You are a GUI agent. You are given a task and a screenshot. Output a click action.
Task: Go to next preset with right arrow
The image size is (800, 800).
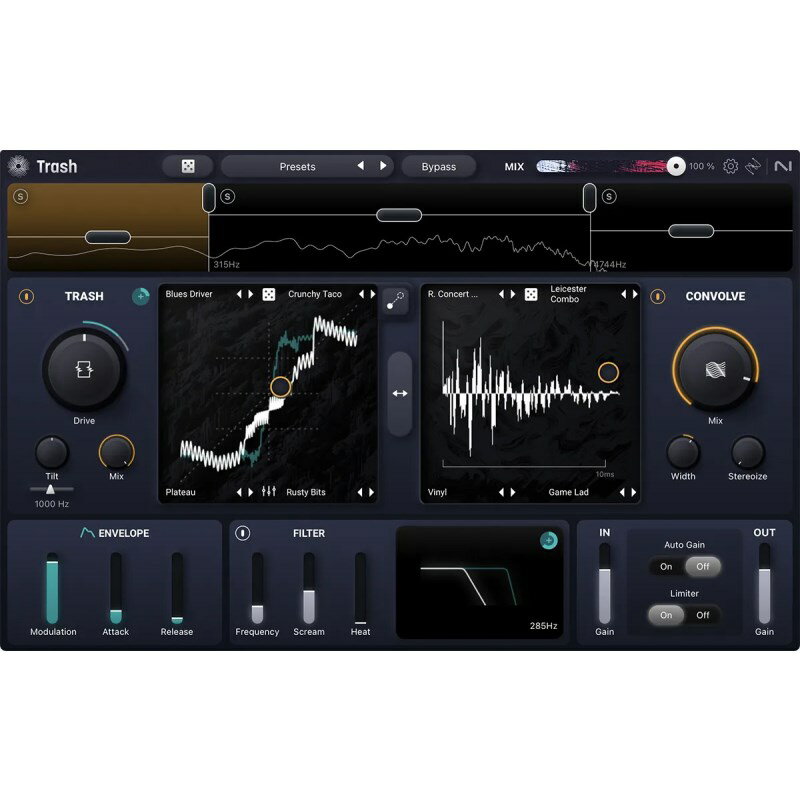(x=382, y=166)
